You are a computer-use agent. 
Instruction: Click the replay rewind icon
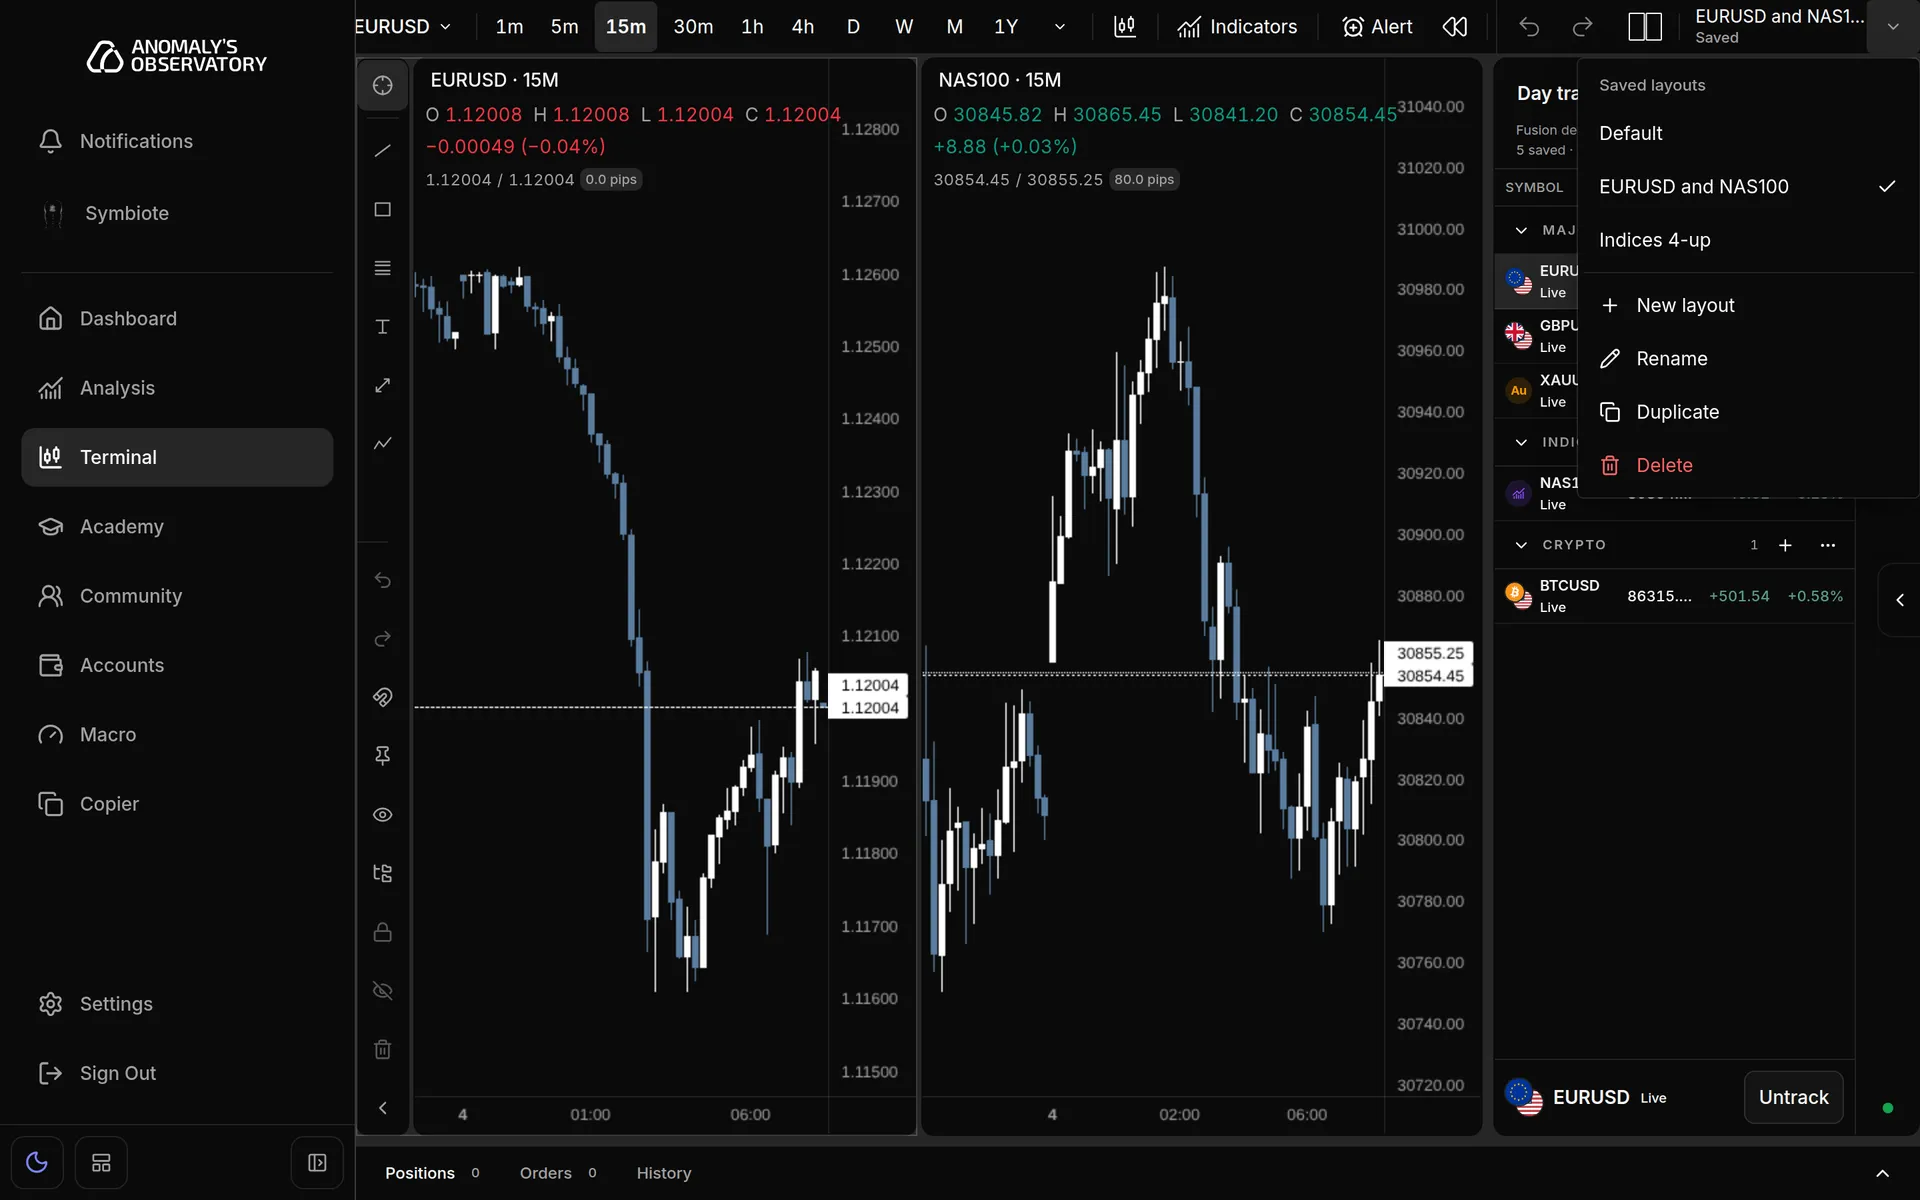point(1455,27)
